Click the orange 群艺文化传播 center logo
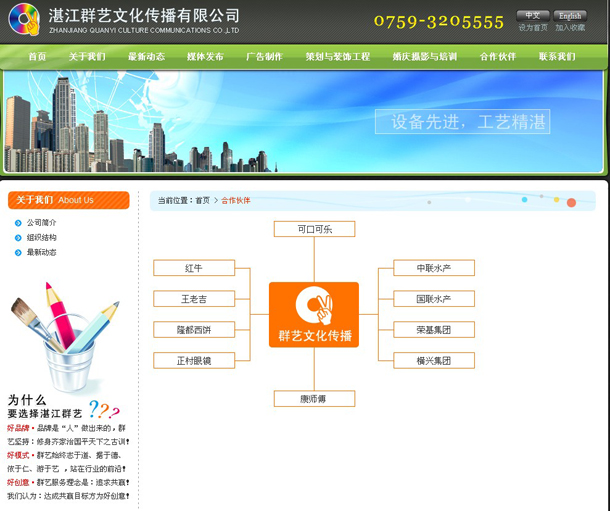610x511 pixels. (314, 314)
